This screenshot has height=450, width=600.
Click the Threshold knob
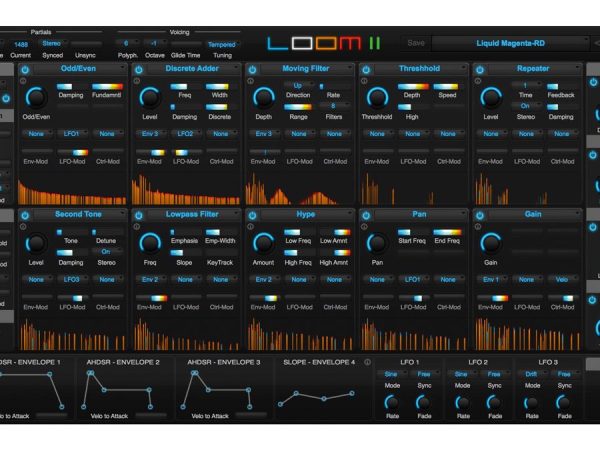377,98
